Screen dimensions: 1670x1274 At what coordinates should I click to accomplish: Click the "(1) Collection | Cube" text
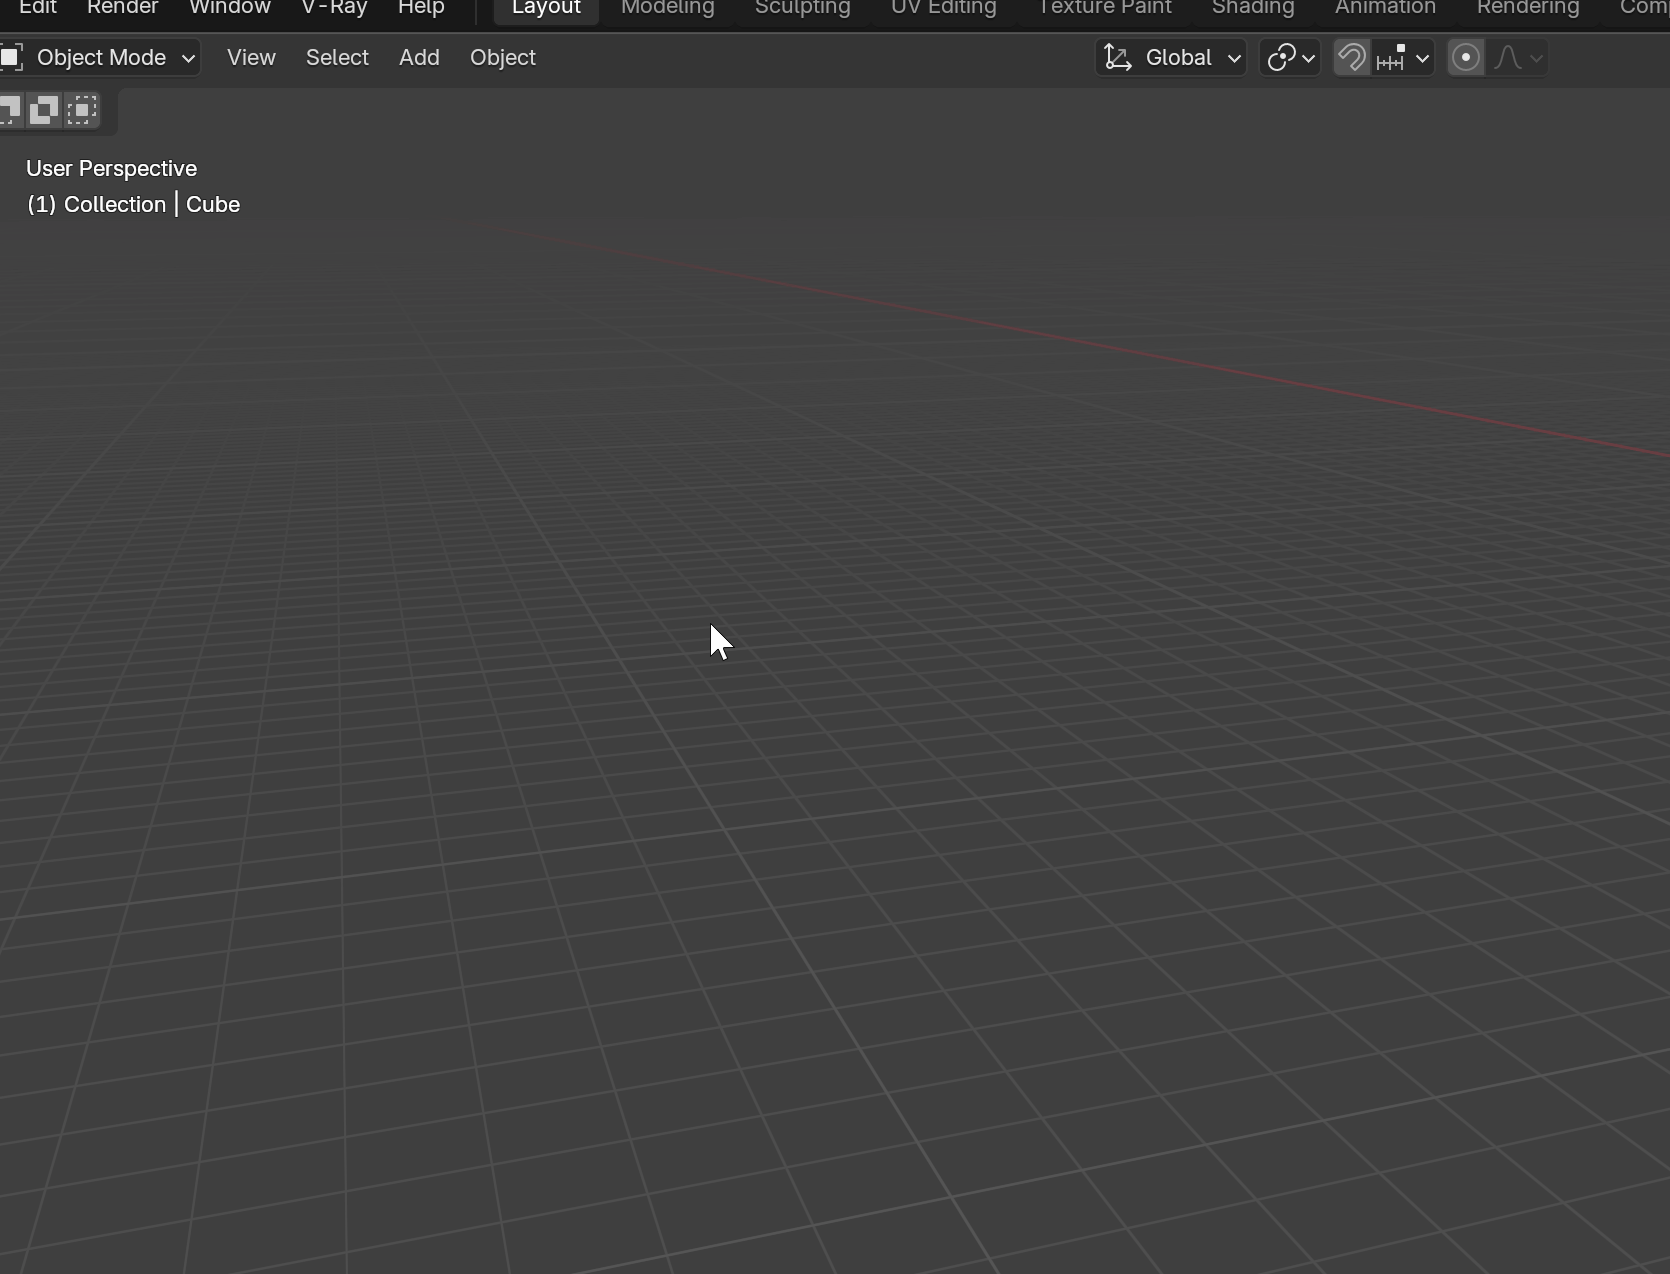[133, 204]
